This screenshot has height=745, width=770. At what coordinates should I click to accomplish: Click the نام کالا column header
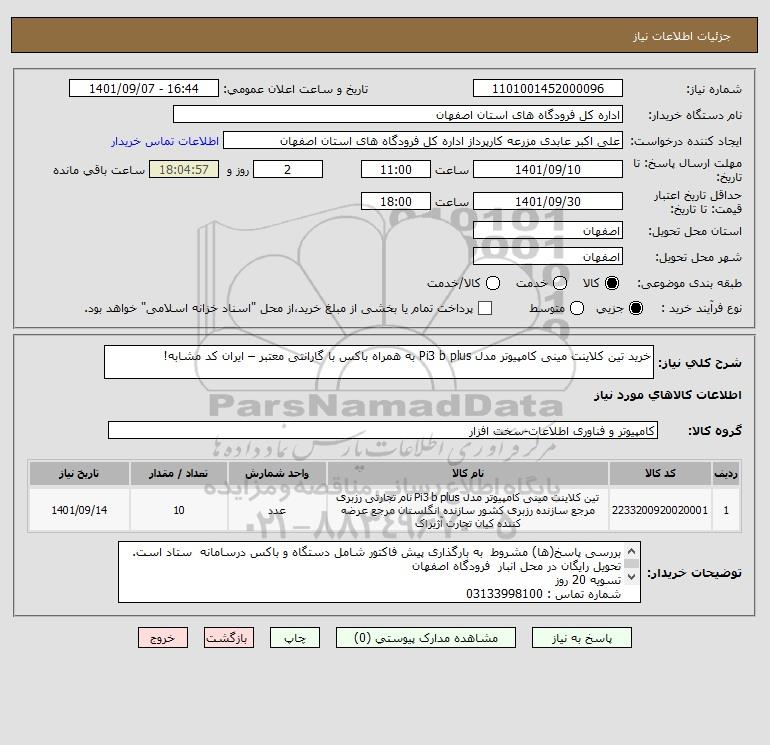468,473
